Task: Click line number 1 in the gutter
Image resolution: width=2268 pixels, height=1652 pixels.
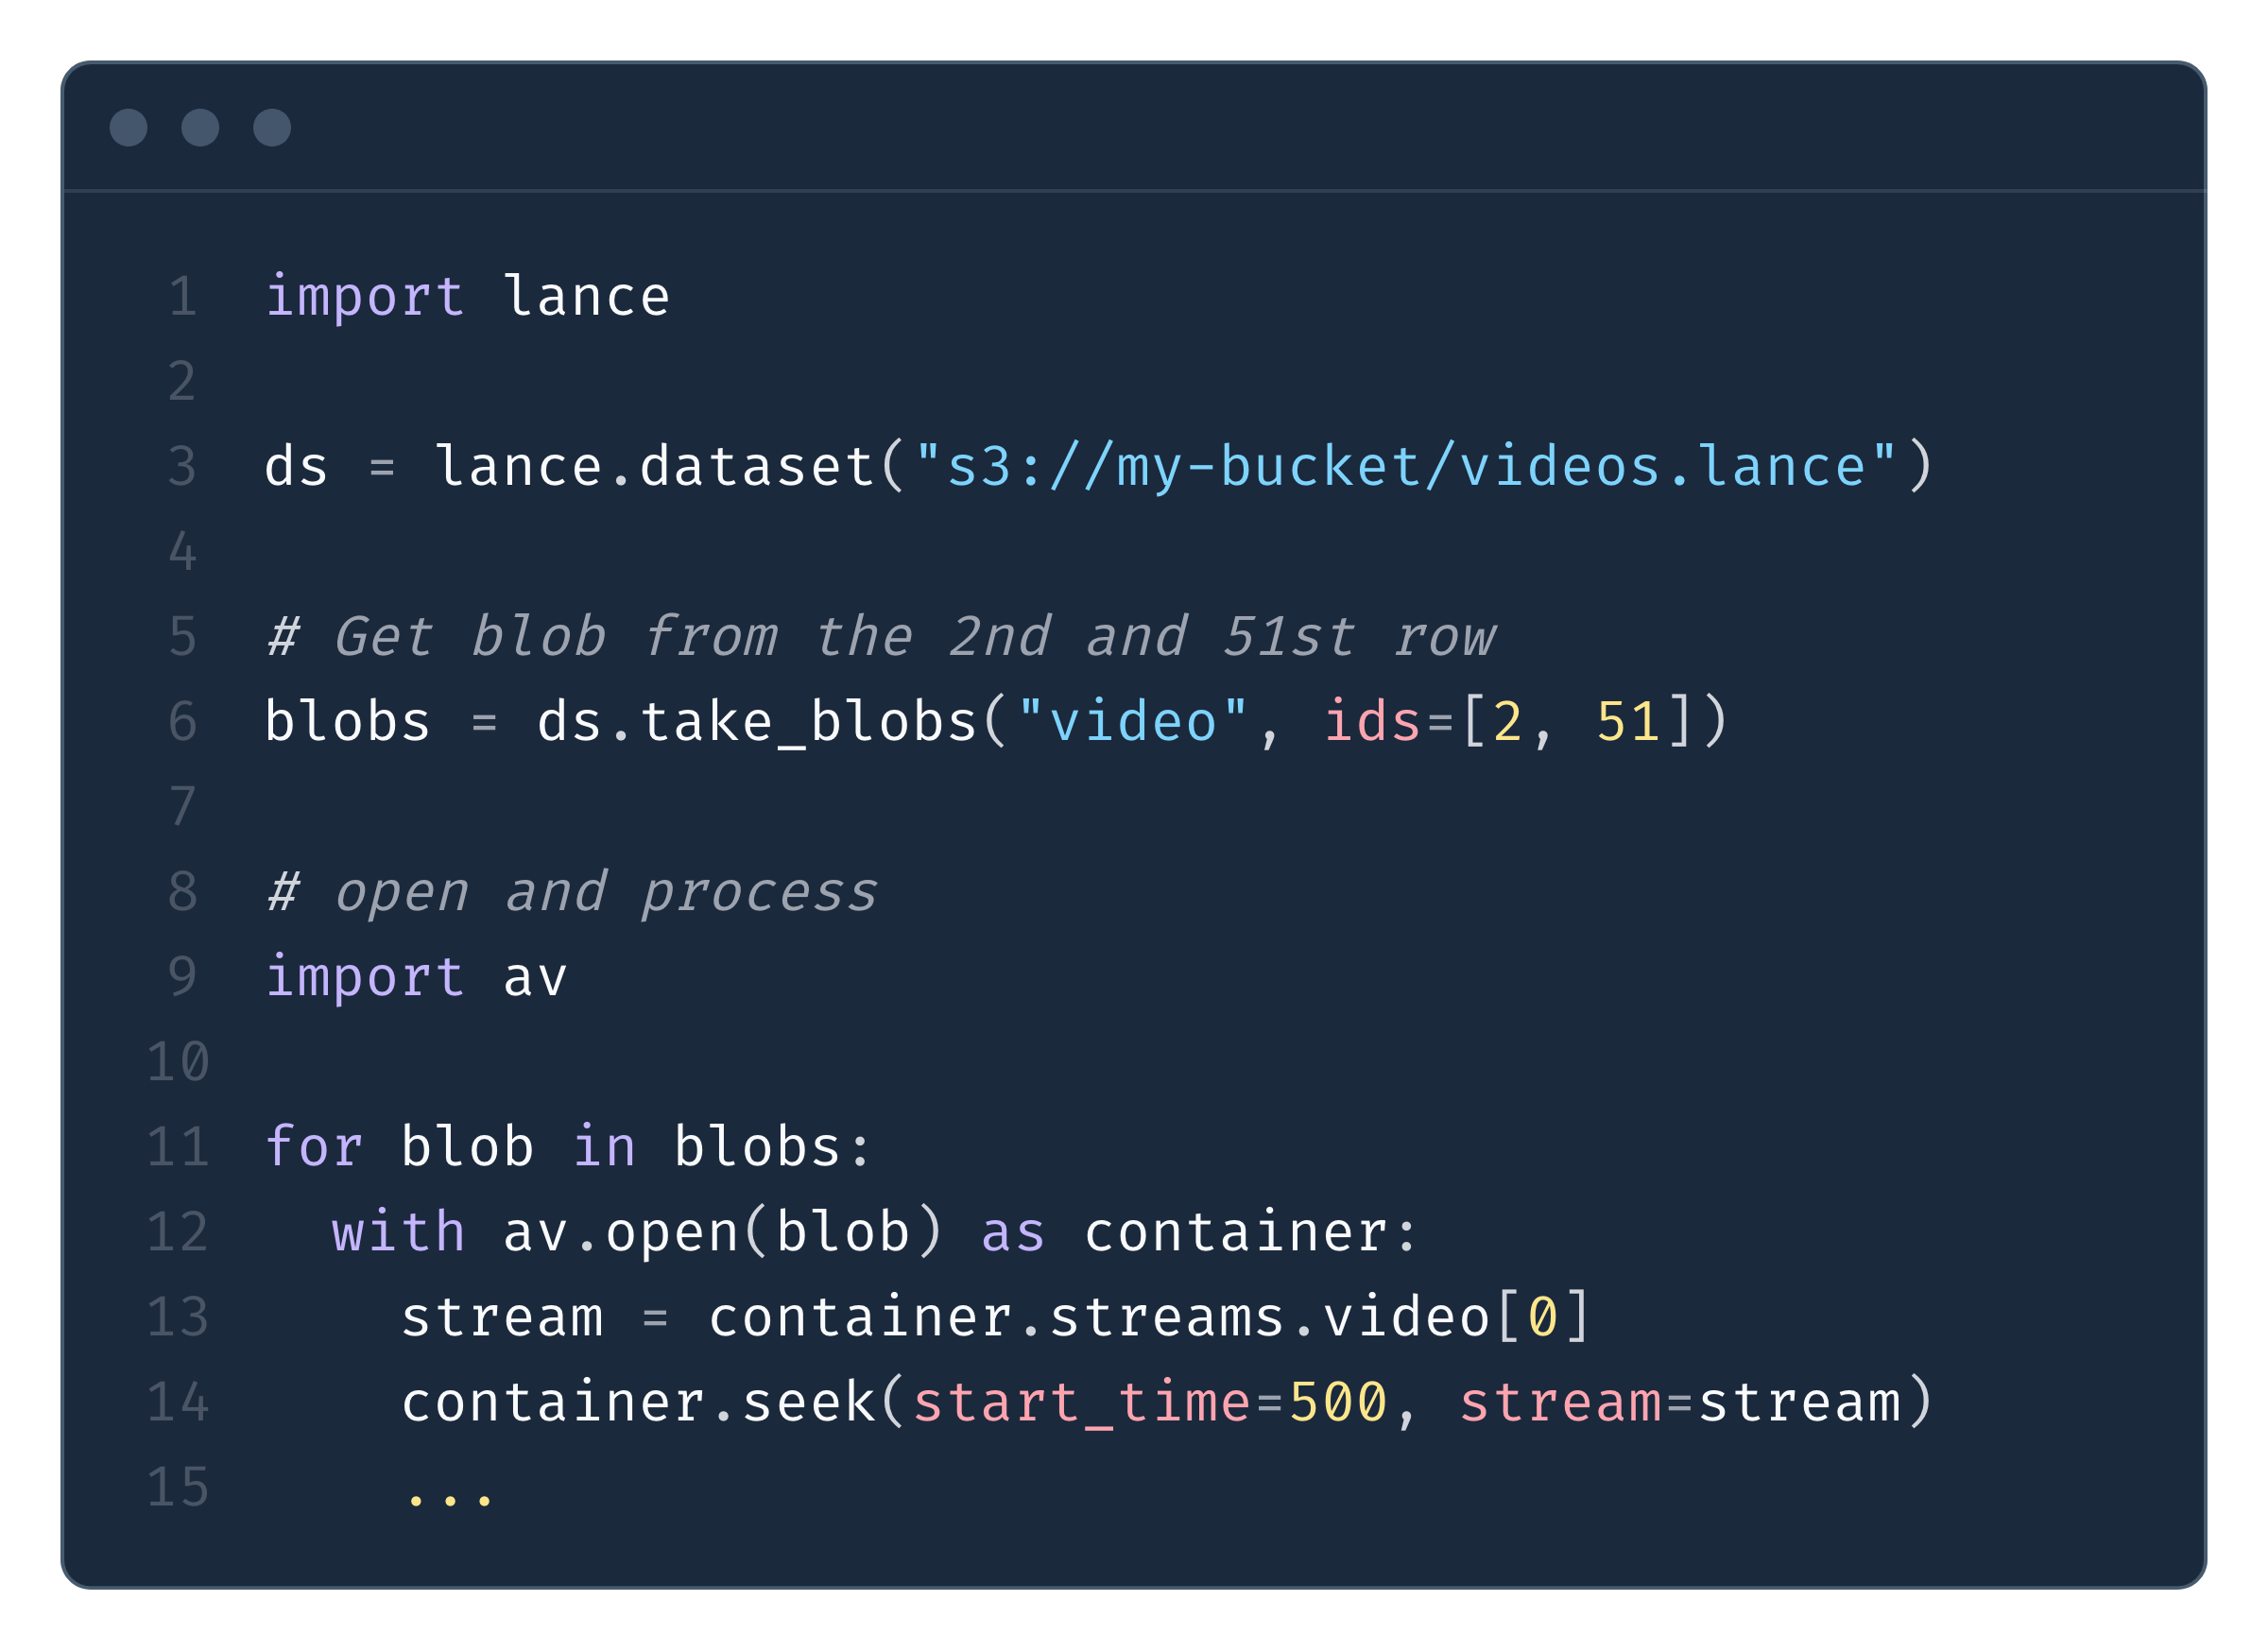Action: tap(182, 297)
